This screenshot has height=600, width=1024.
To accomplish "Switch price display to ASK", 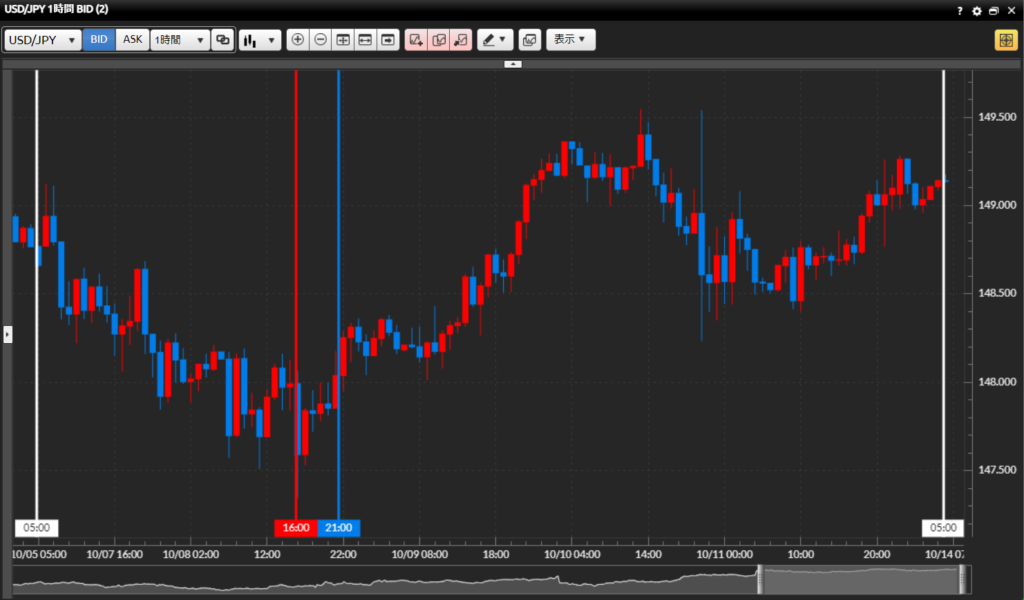I will tap(133, 40).
